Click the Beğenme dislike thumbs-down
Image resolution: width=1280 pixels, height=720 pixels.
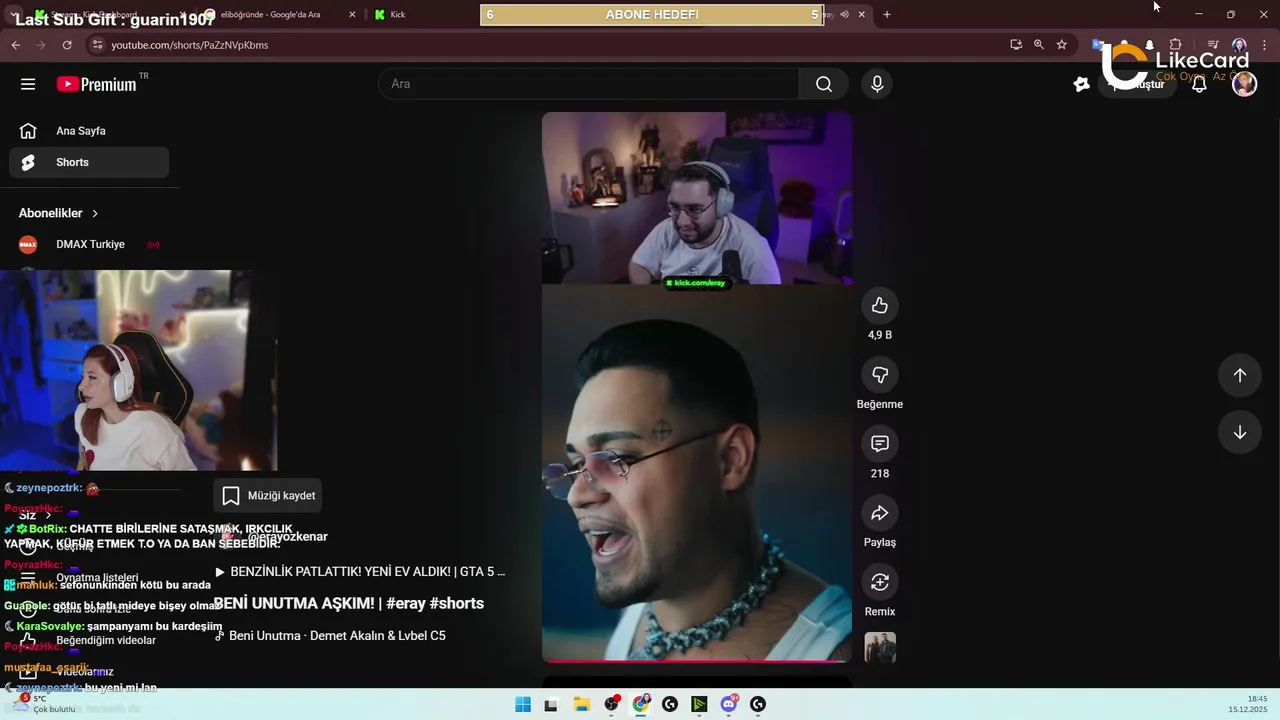coord(880,375)
